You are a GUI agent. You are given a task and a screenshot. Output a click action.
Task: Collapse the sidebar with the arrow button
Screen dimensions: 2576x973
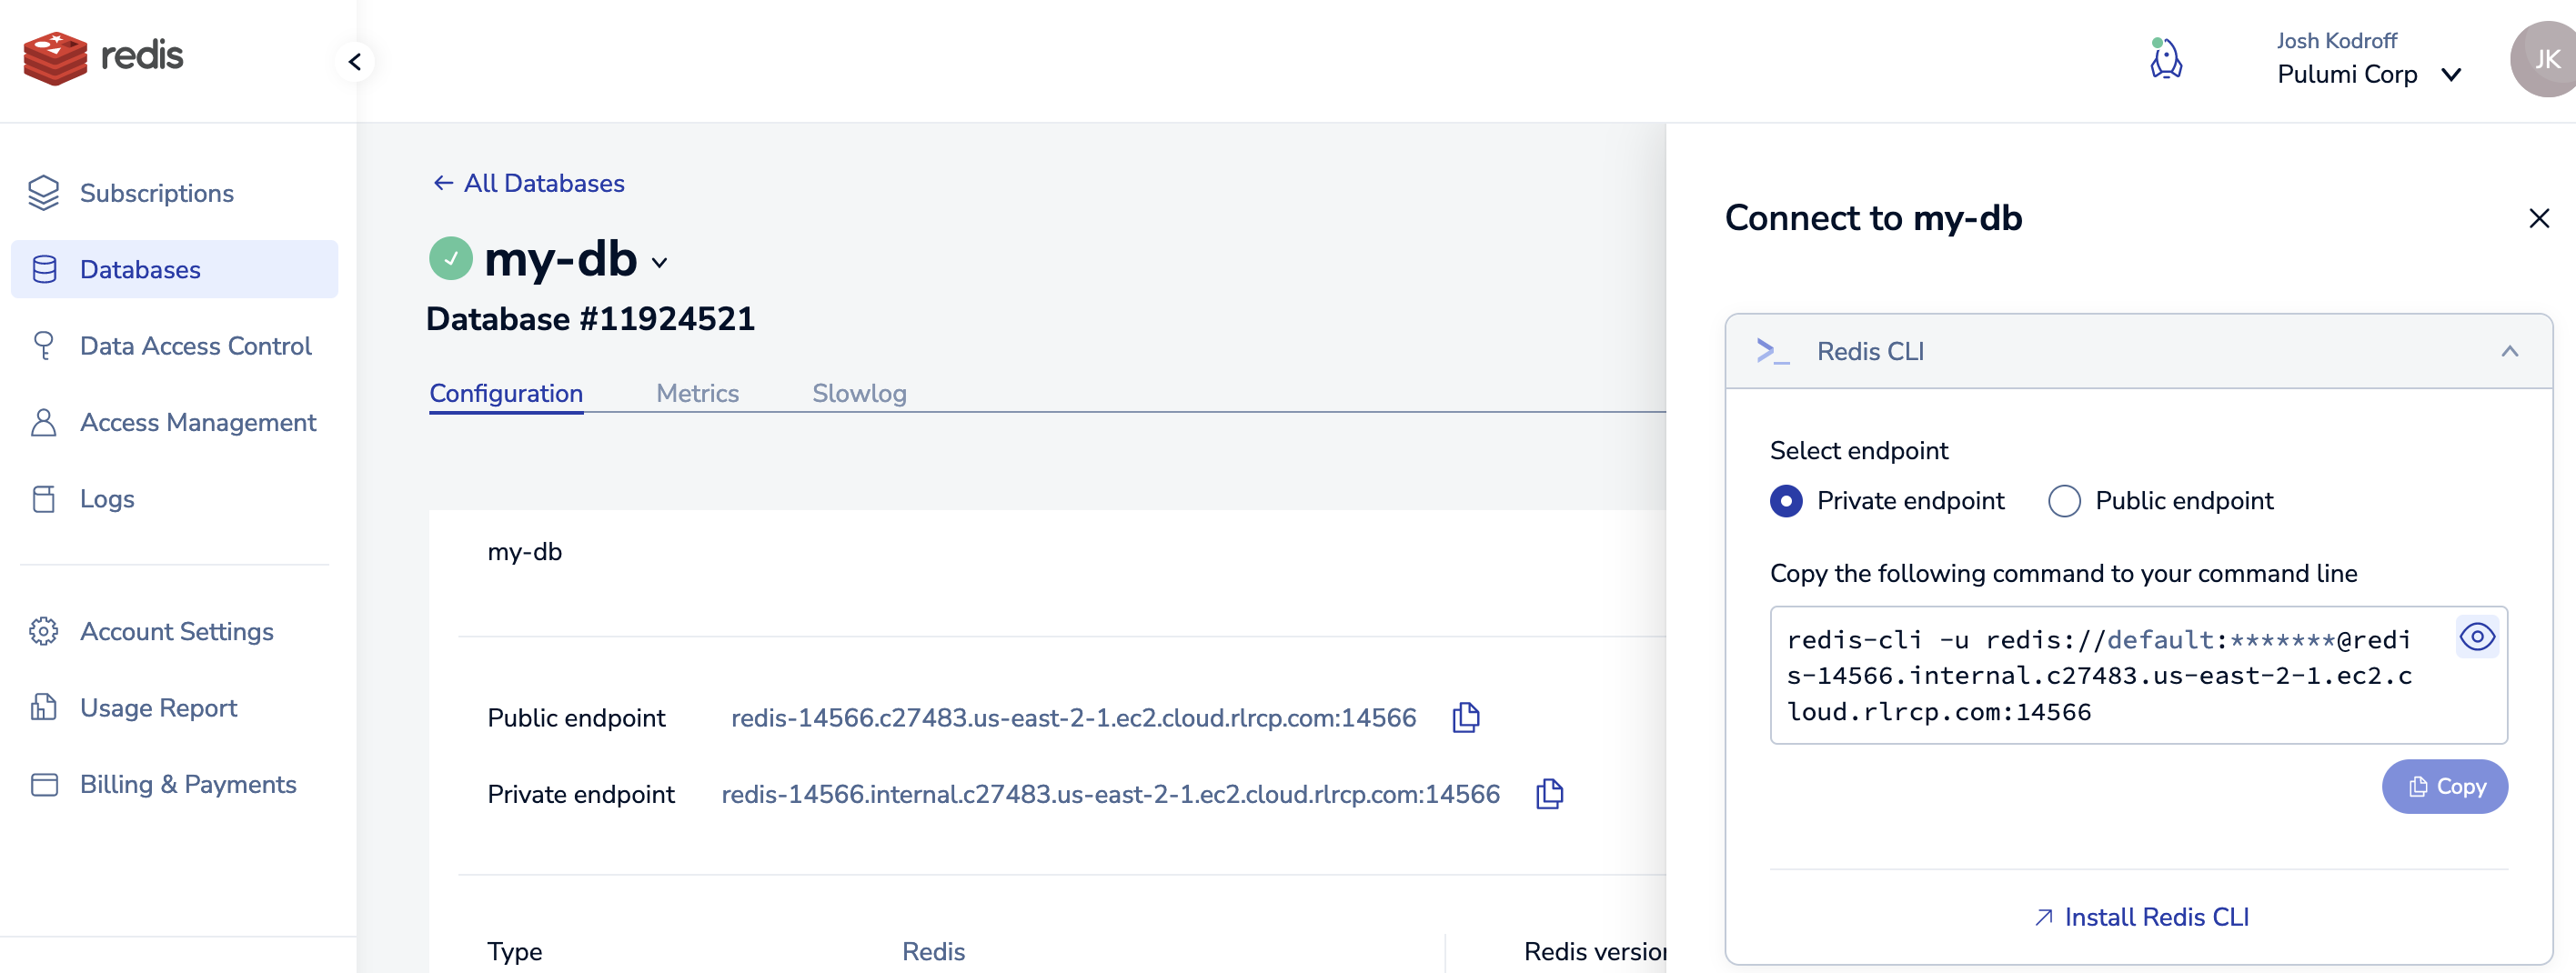coord(355,62)
